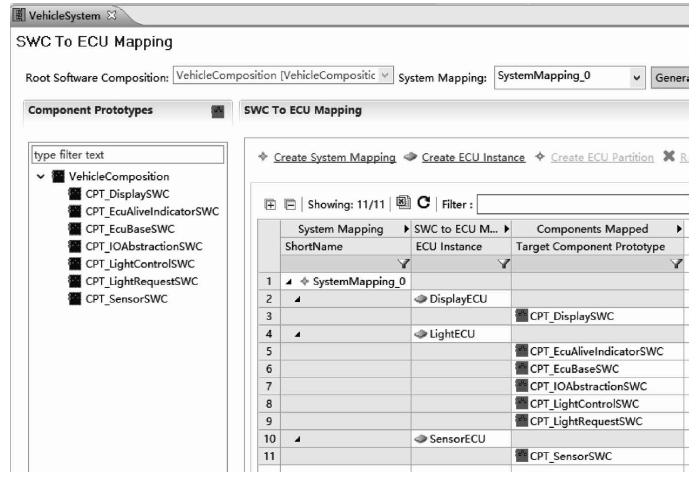Click the type filter text field
The width and height of the screenshot is (696, 490).
(x=128, y=155)
